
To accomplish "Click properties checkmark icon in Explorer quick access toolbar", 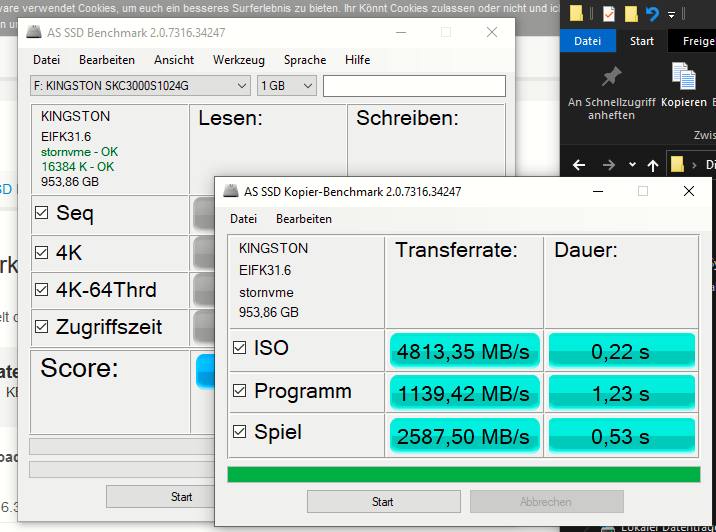I will click(x=609, y=14).
